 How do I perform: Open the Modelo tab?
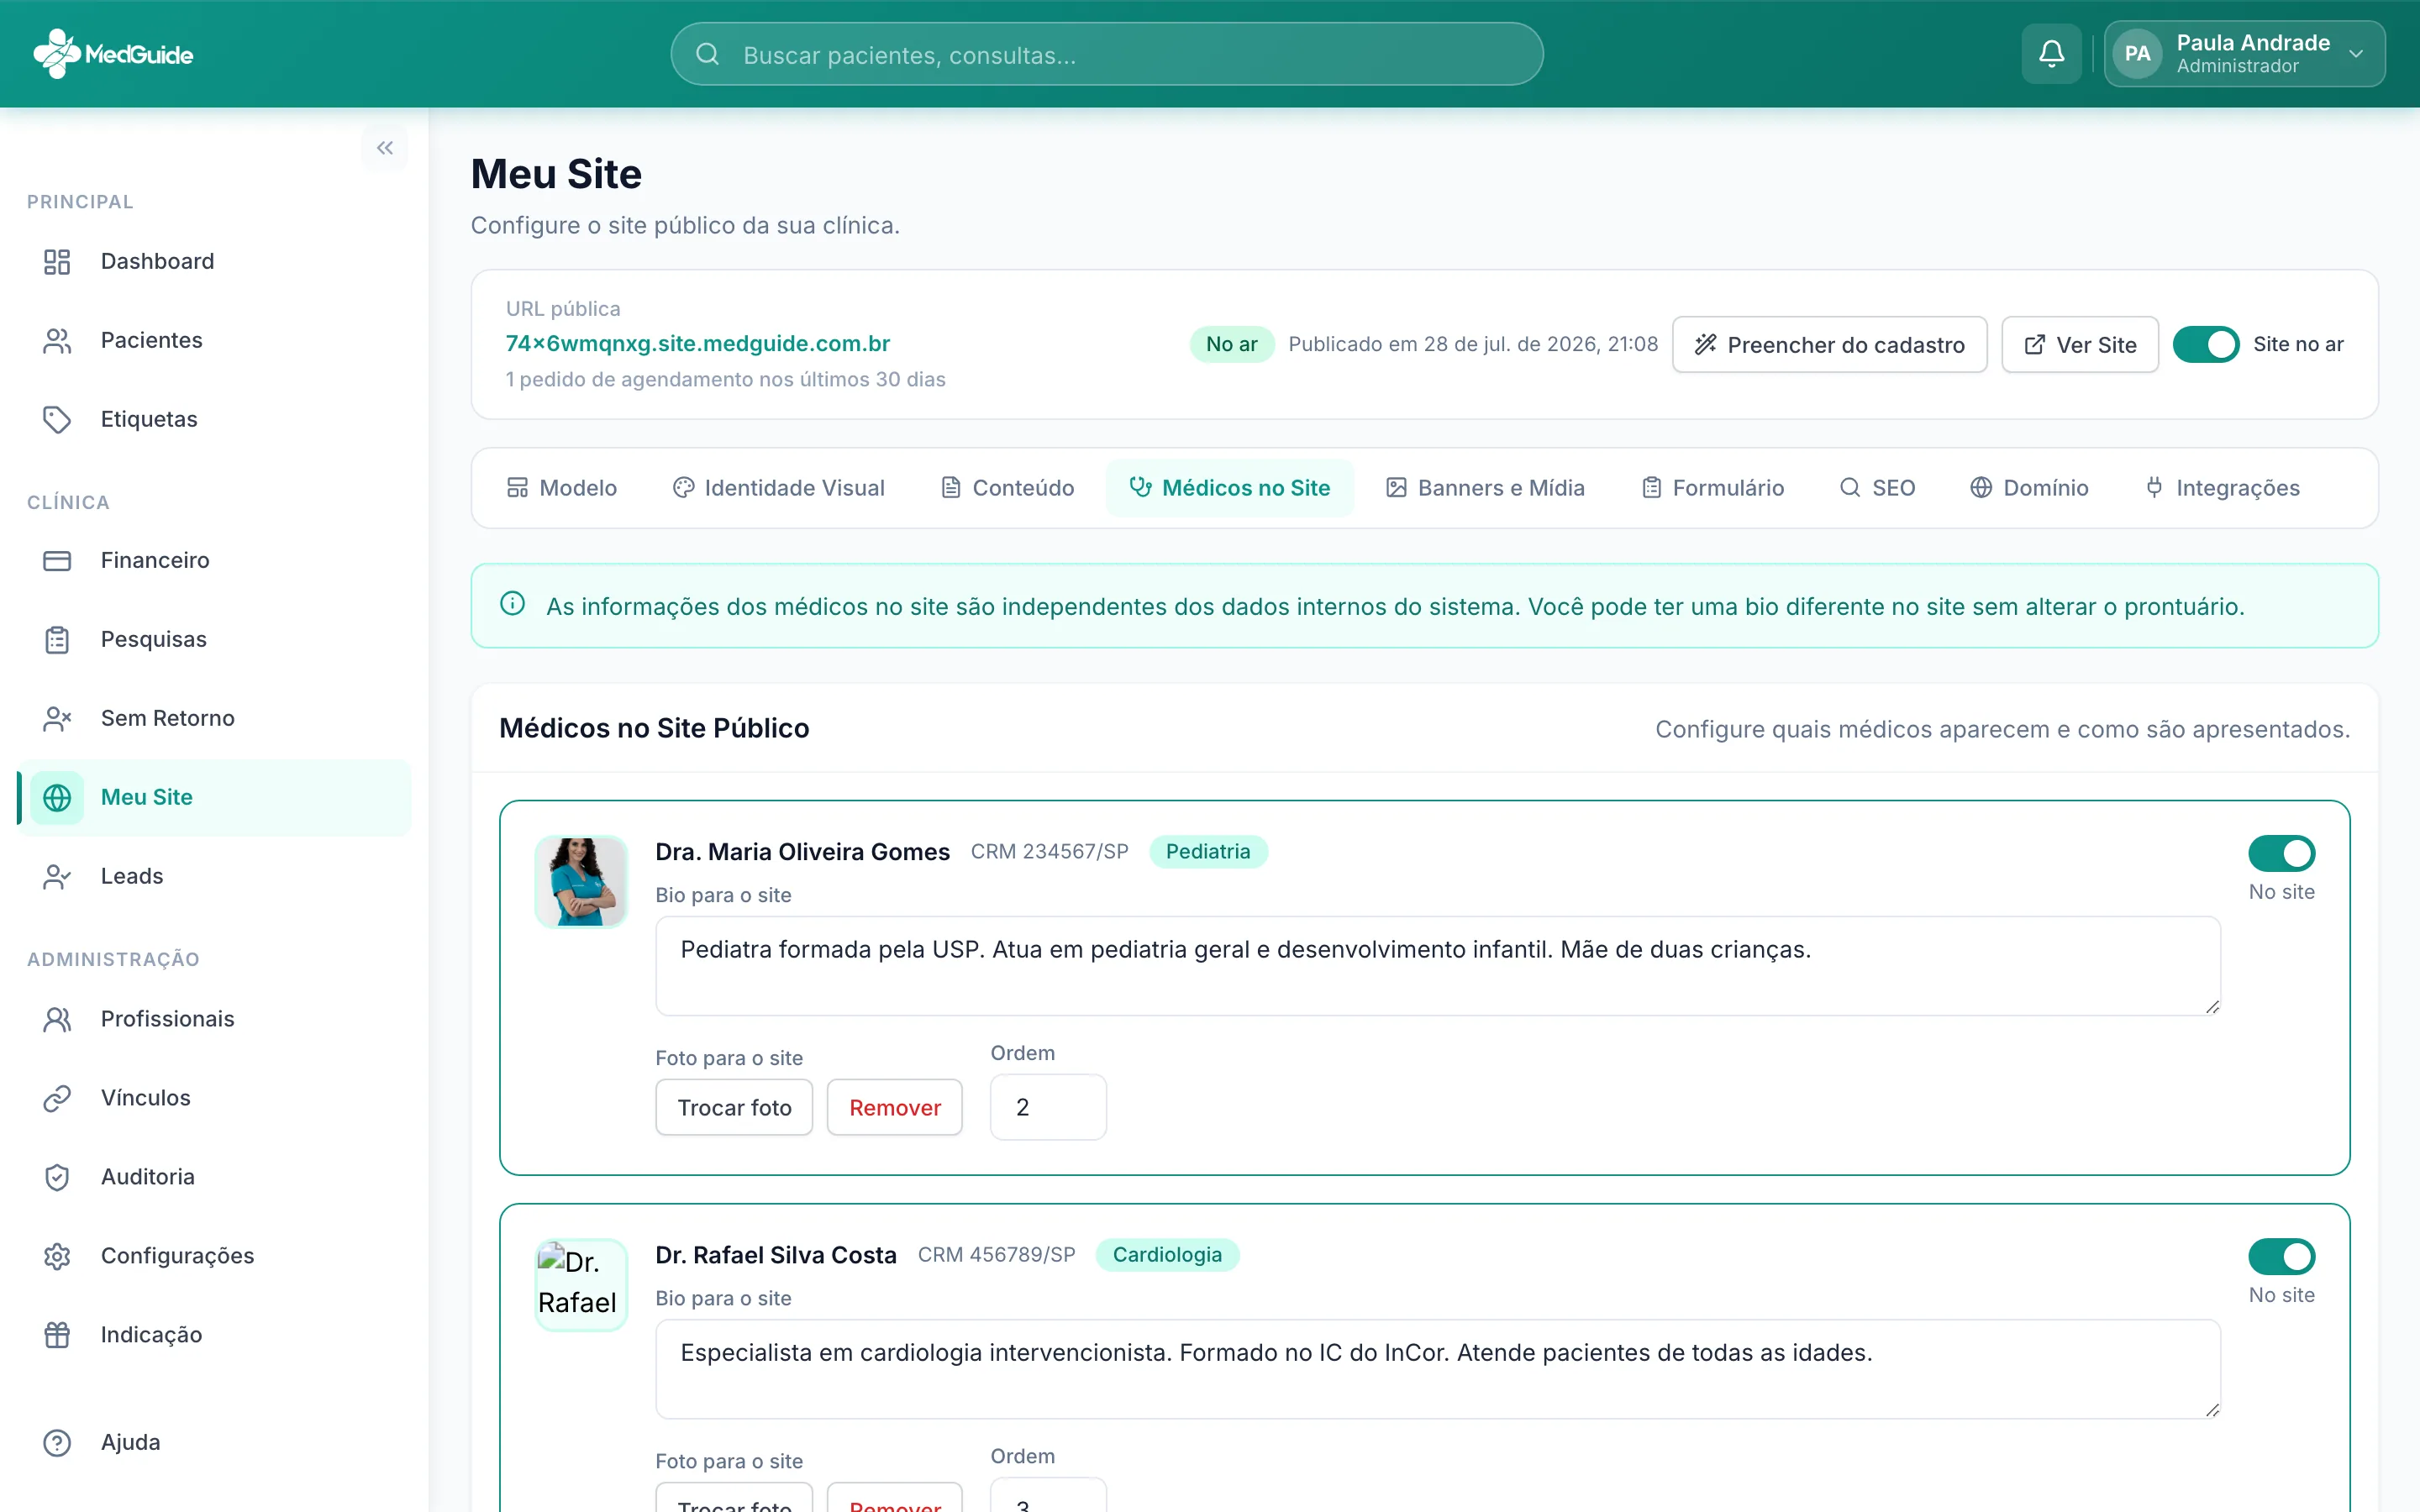[562, 488]
